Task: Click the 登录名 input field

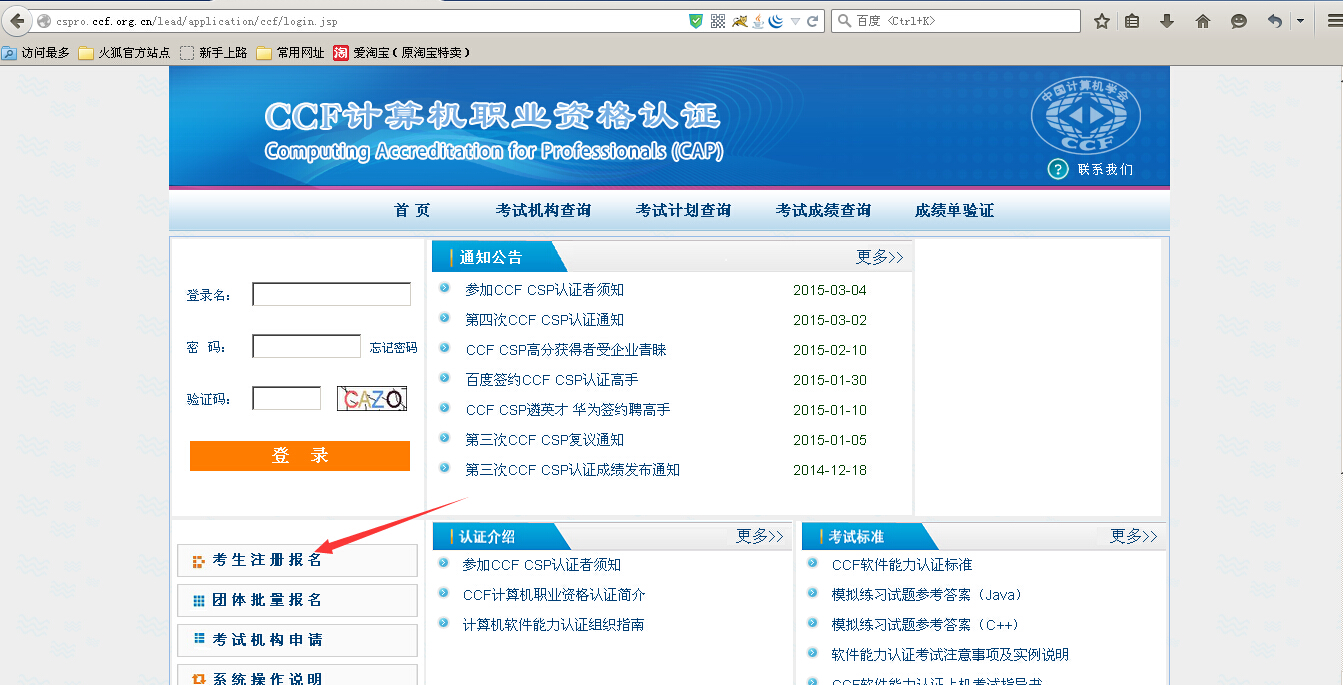Action: click(x=331, y=294)
